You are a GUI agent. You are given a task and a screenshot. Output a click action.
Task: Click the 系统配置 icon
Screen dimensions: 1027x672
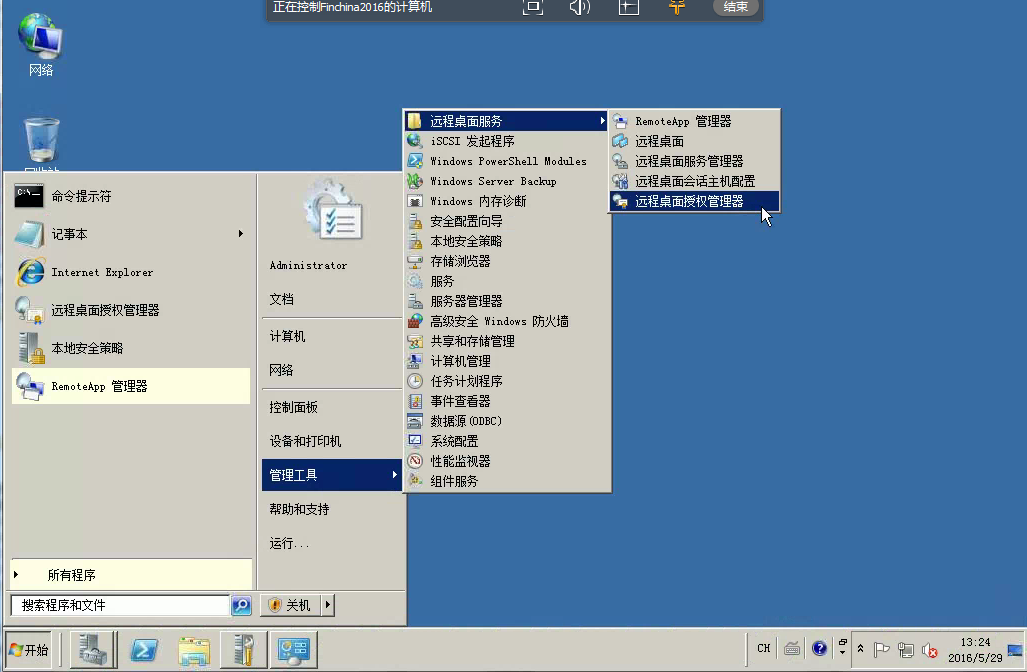[x=415, y=441]
